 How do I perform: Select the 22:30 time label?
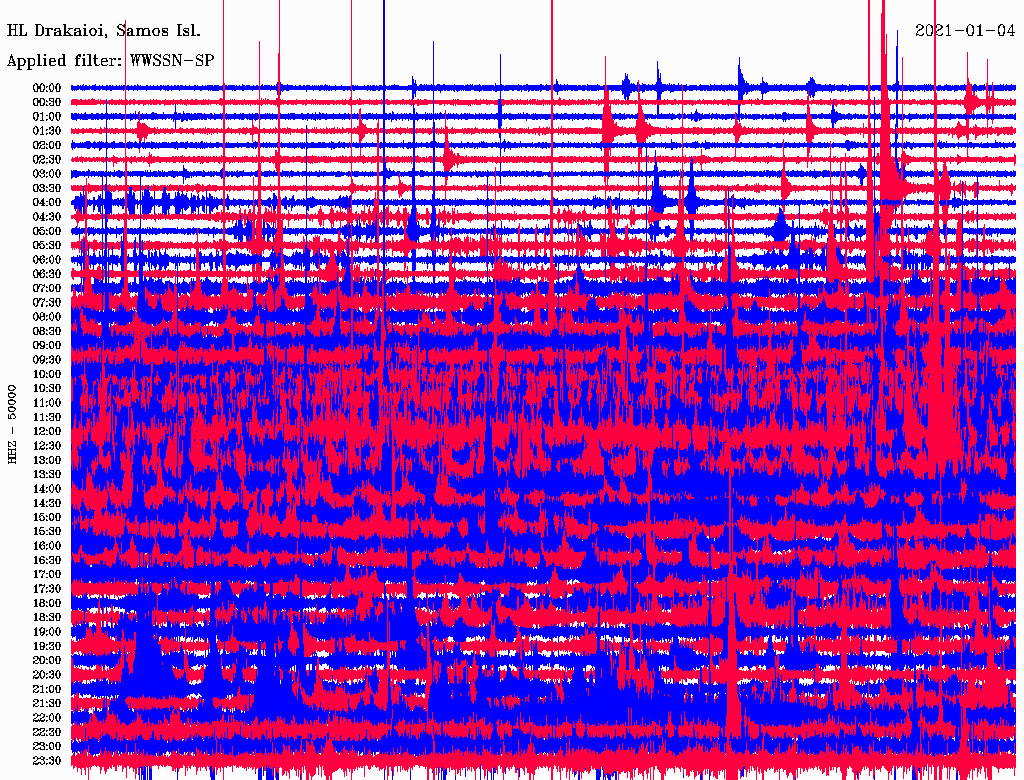click(46, 732)
